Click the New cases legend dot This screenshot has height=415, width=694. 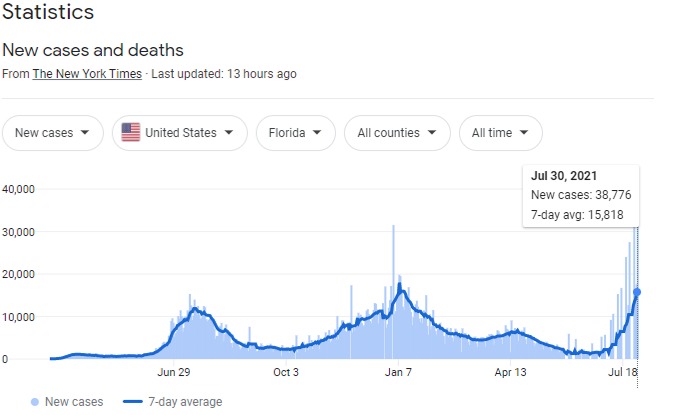tap(36, 402)
